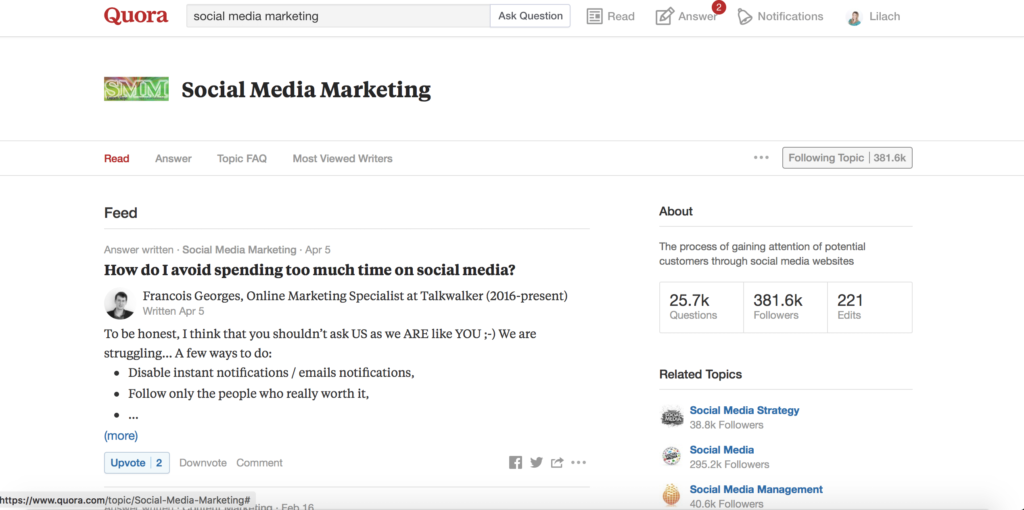1024x510 pixels.
Task: Open more options dots beside share icons
Action: (579, 462)
